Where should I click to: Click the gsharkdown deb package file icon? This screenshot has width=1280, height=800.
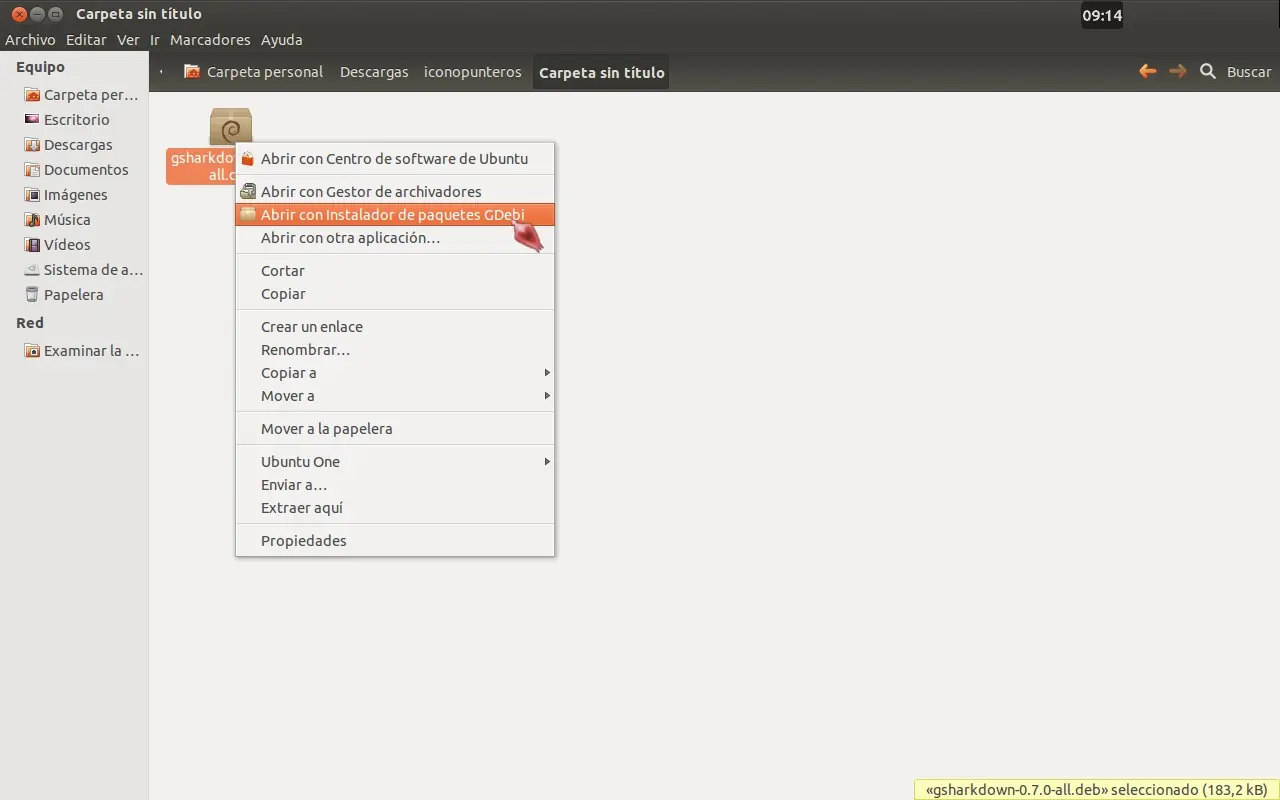tap(230, 127)
